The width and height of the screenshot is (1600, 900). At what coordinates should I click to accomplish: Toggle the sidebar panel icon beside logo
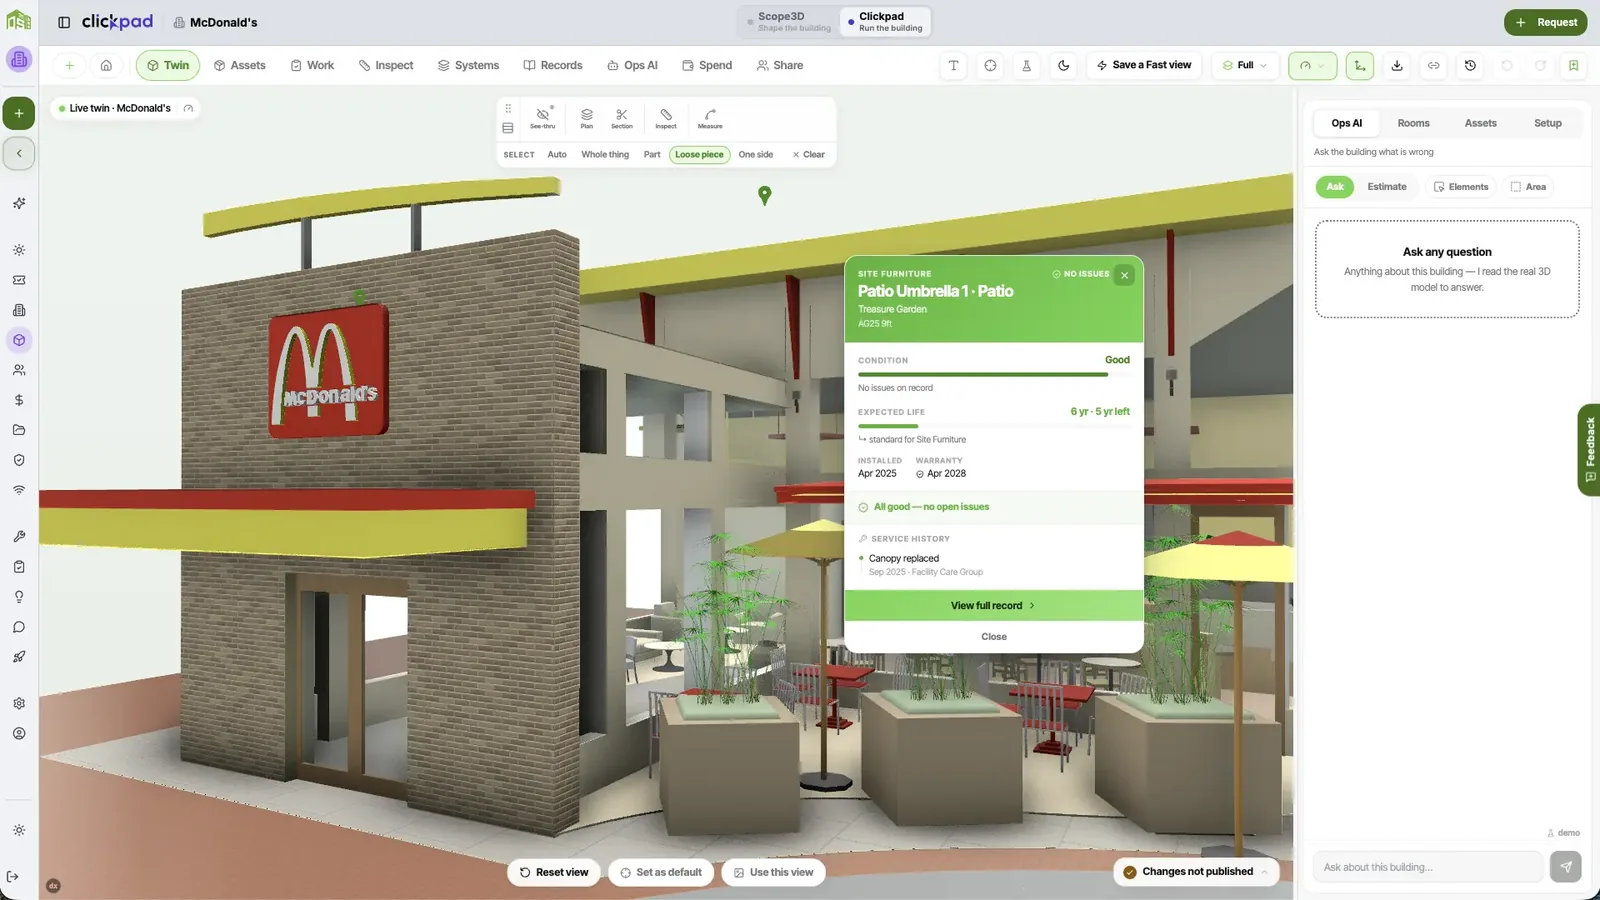64,22
